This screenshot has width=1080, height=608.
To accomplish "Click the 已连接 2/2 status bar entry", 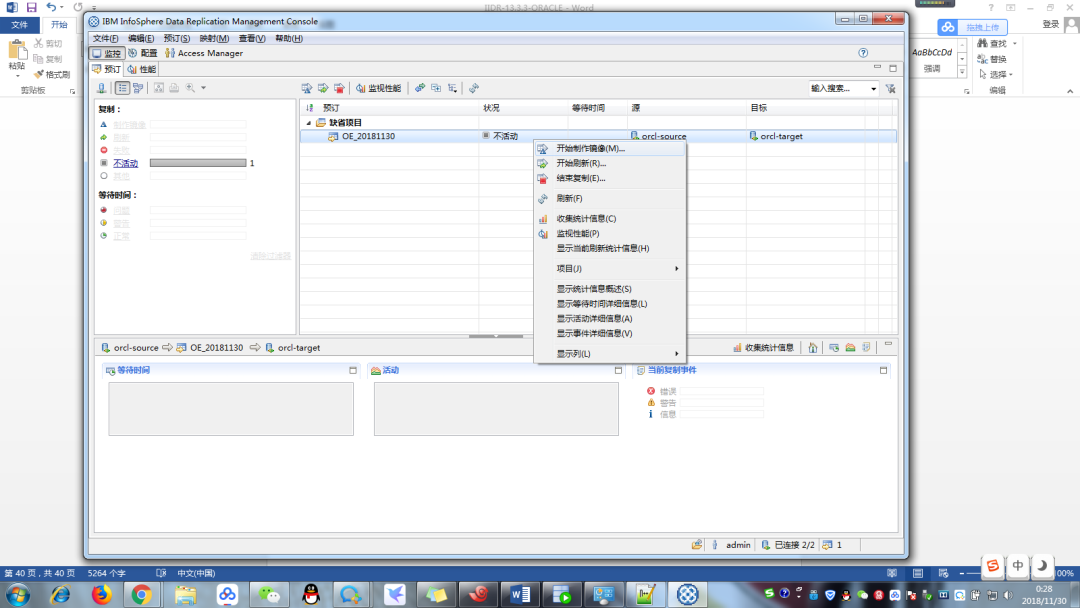I will coord(788,545).
